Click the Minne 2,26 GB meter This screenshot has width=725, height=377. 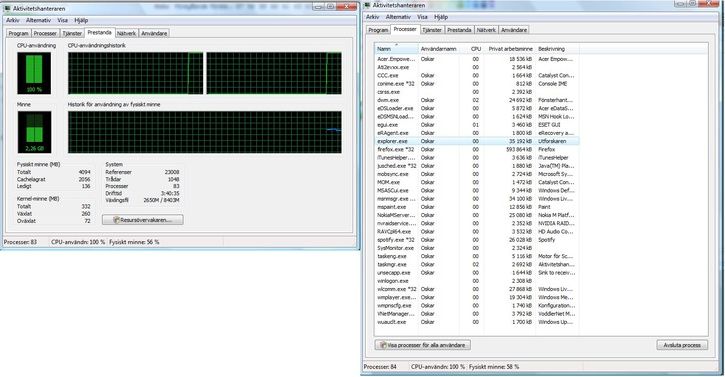[x=34, y=132]
